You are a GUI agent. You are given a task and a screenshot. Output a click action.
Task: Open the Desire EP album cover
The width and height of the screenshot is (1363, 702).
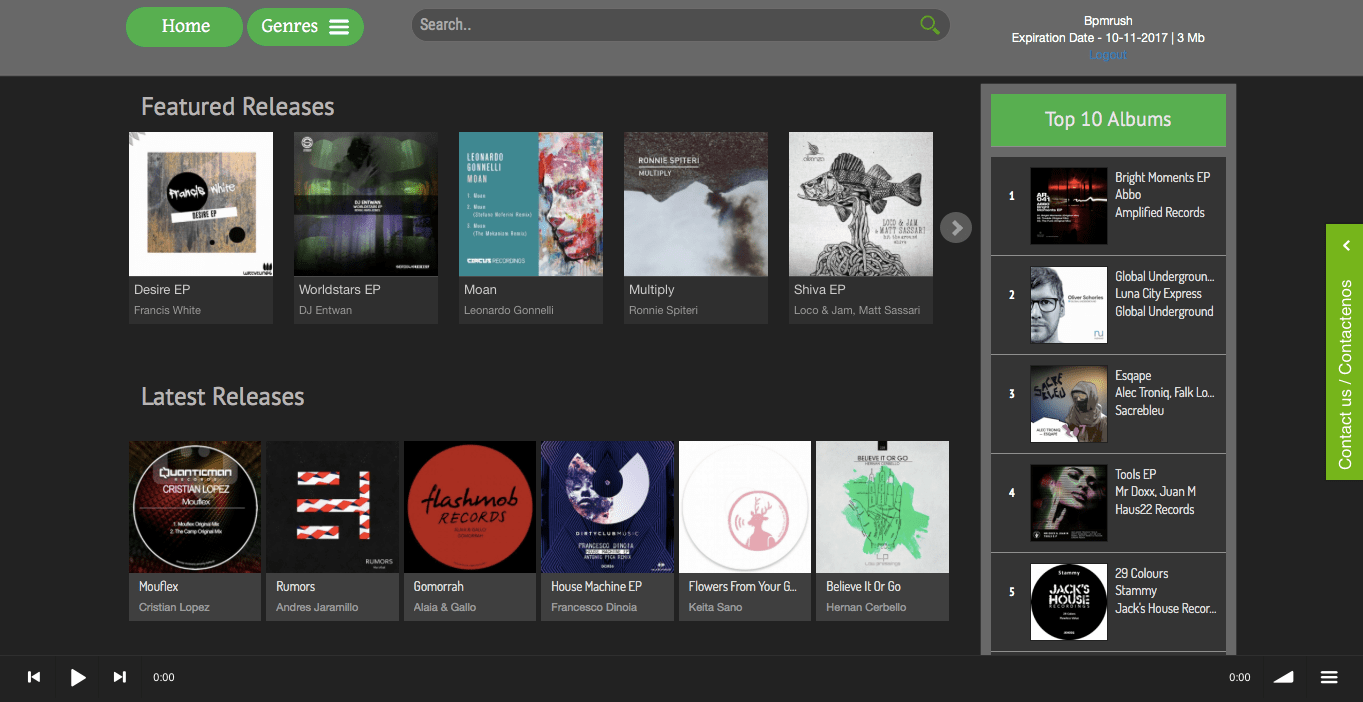201,204
